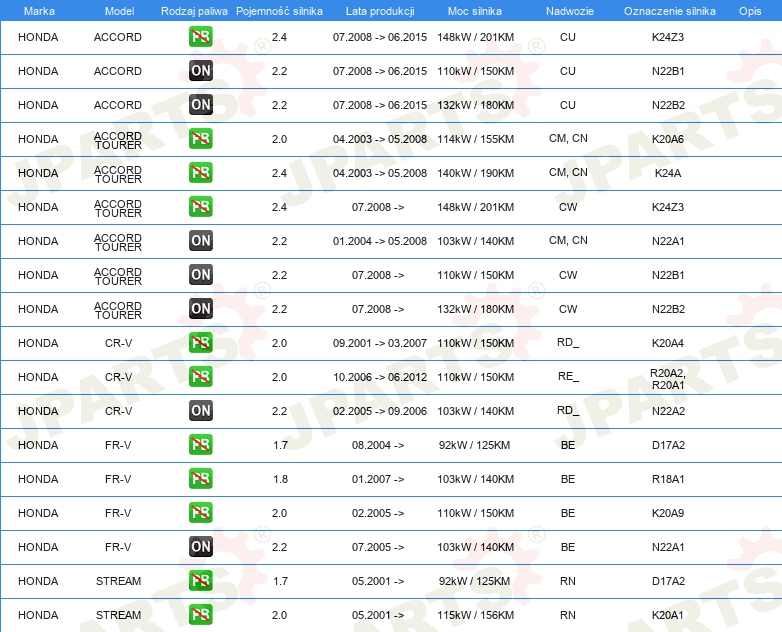Click the production date 01.2007 ->
Screen dimensions: 782x632
click(378, 478)
